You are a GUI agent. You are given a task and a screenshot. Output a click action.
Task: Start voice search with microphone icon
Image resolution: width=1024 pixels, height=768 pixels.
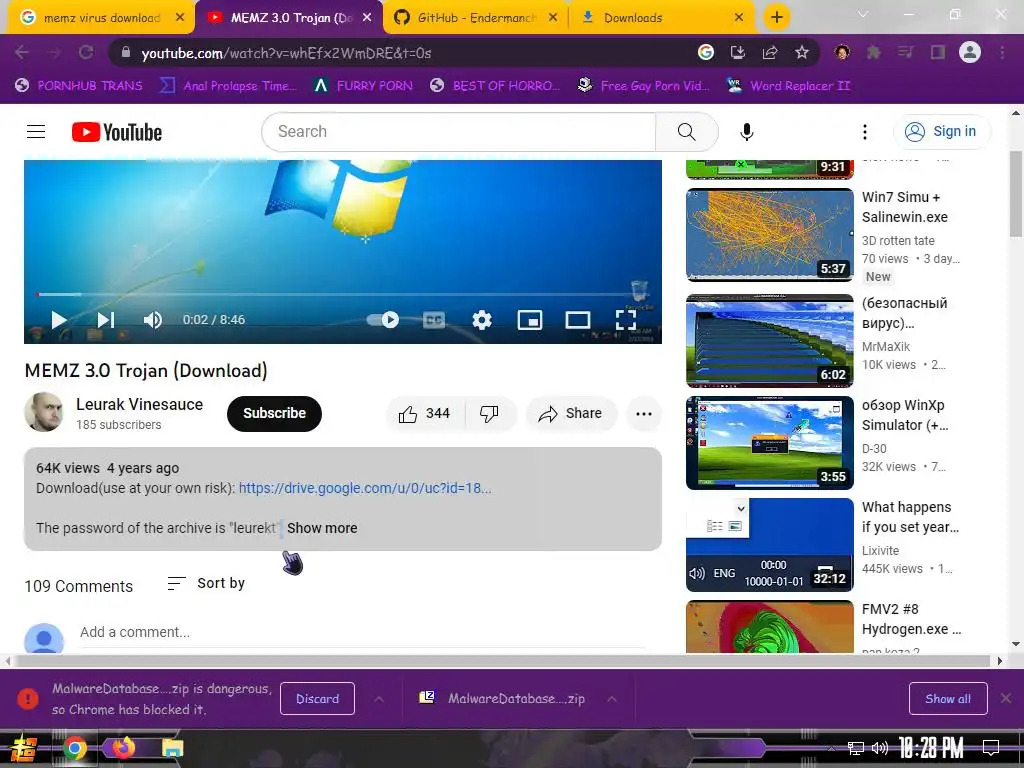(746, 132)
